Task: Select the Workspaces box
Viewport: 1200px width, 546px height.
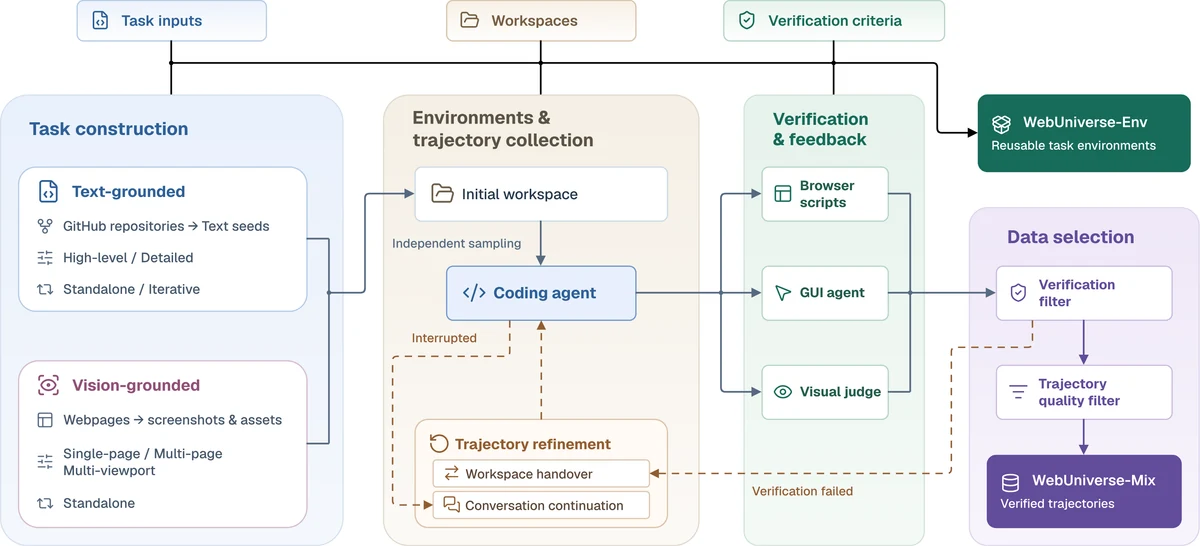Action: [540, 20]
